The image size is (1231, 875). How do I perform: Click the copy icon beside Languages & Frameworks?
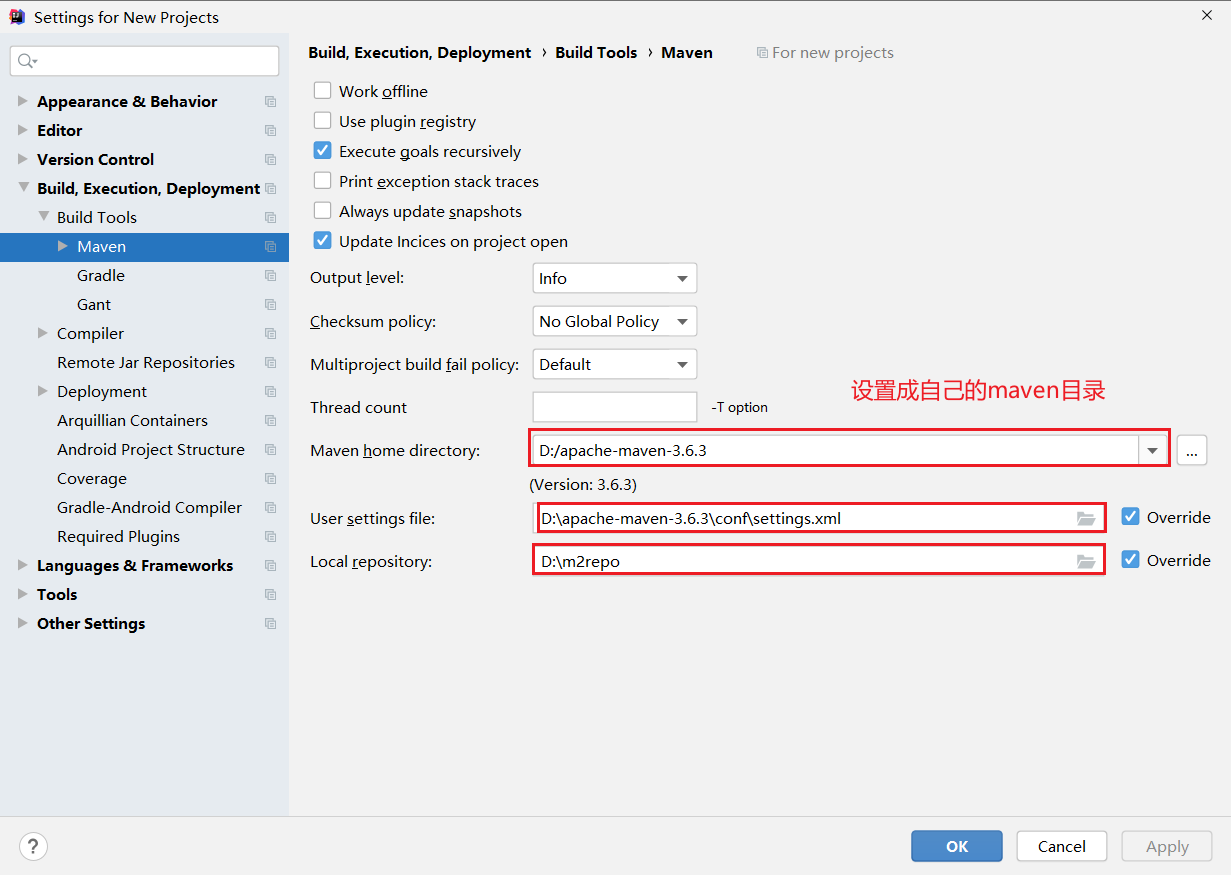tap(270, 565)
